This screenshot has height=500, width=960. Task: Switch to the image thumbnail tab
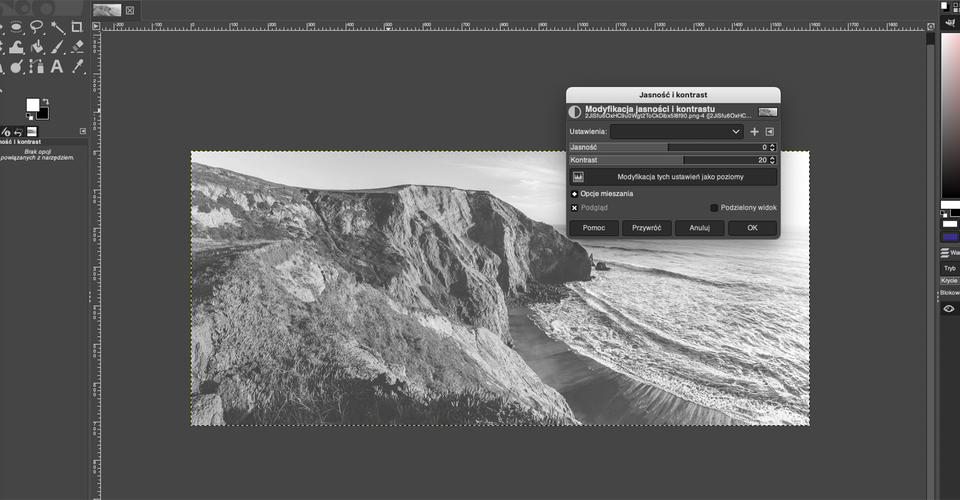coord(107,10)
